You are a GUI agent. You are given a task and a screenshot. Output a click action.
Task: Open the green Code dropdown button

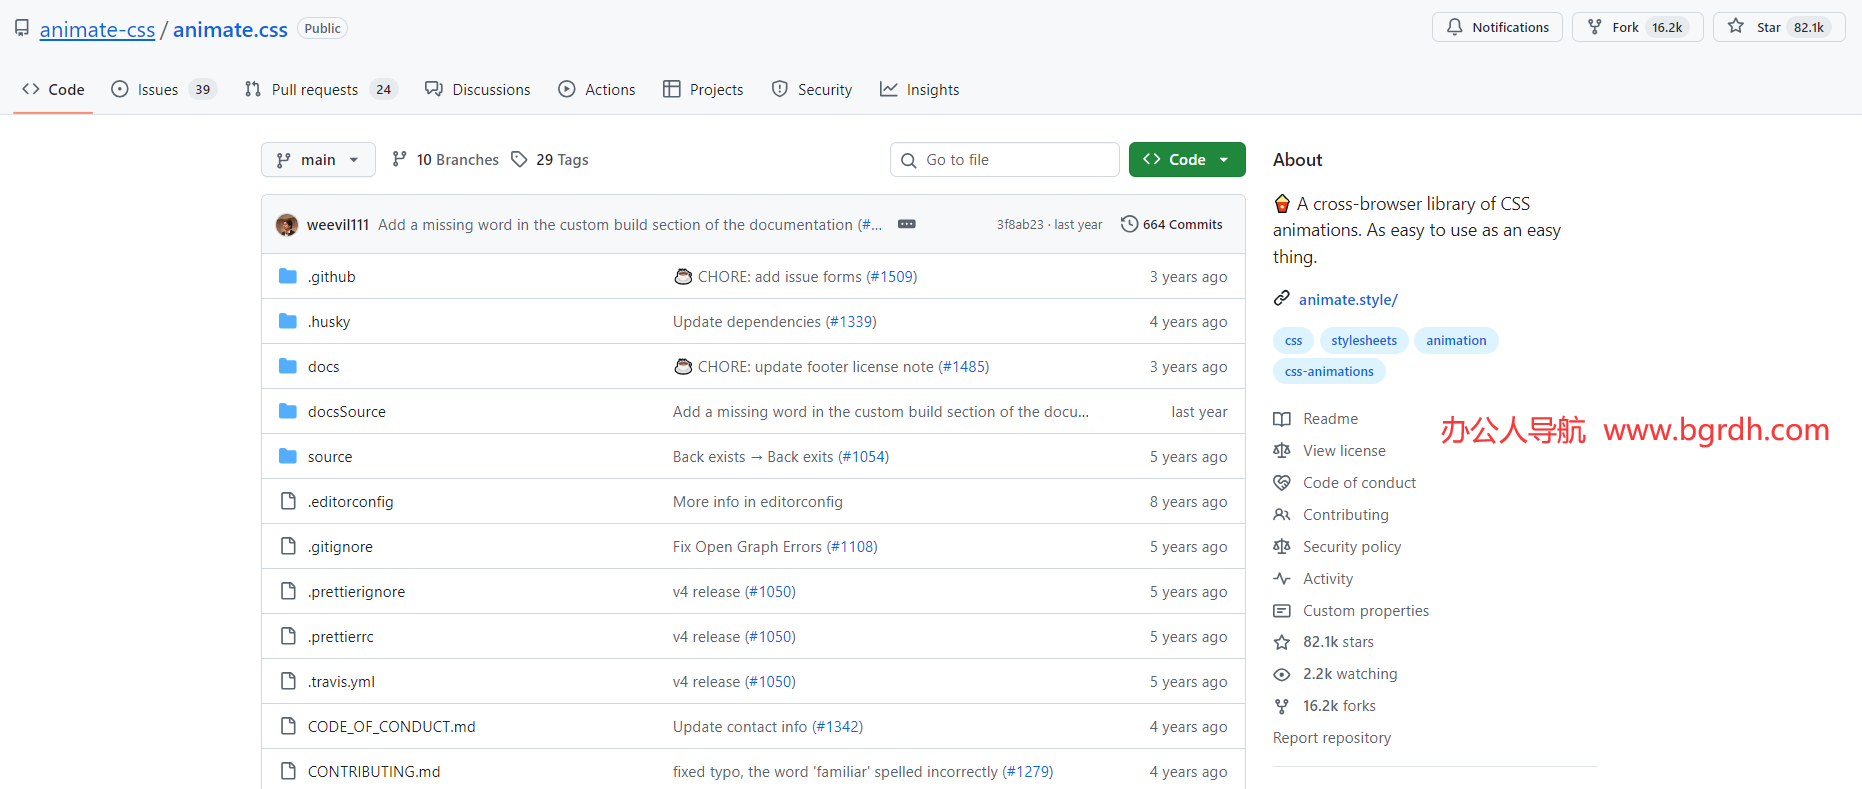click(x=1187, y=160)
